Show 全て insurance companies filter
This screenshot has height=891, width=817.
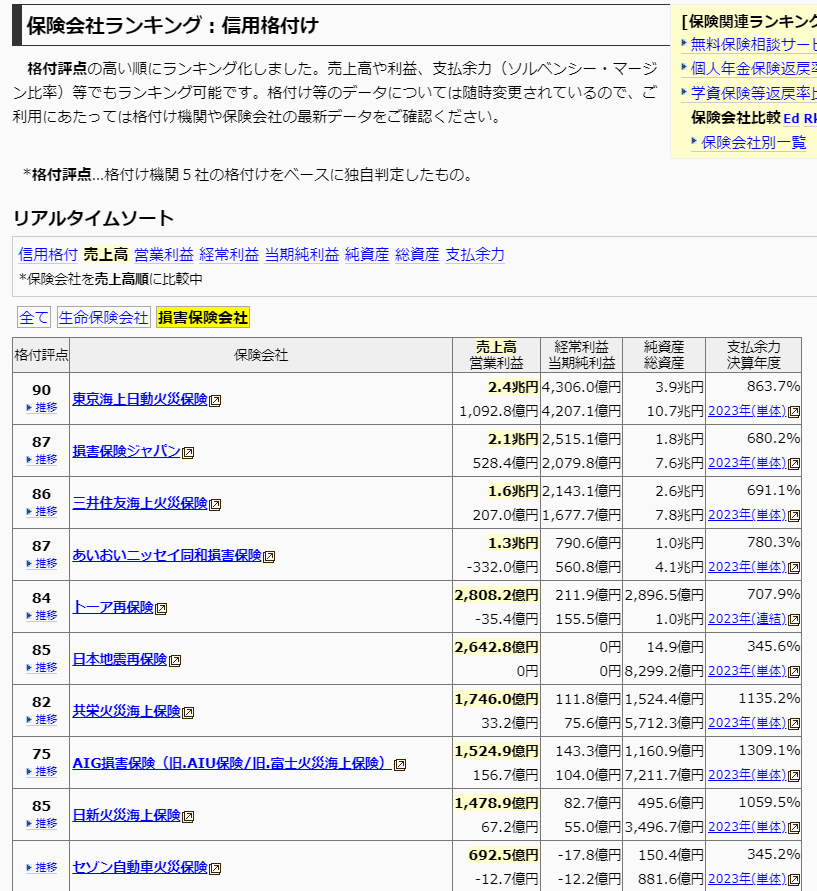point(34,317)
